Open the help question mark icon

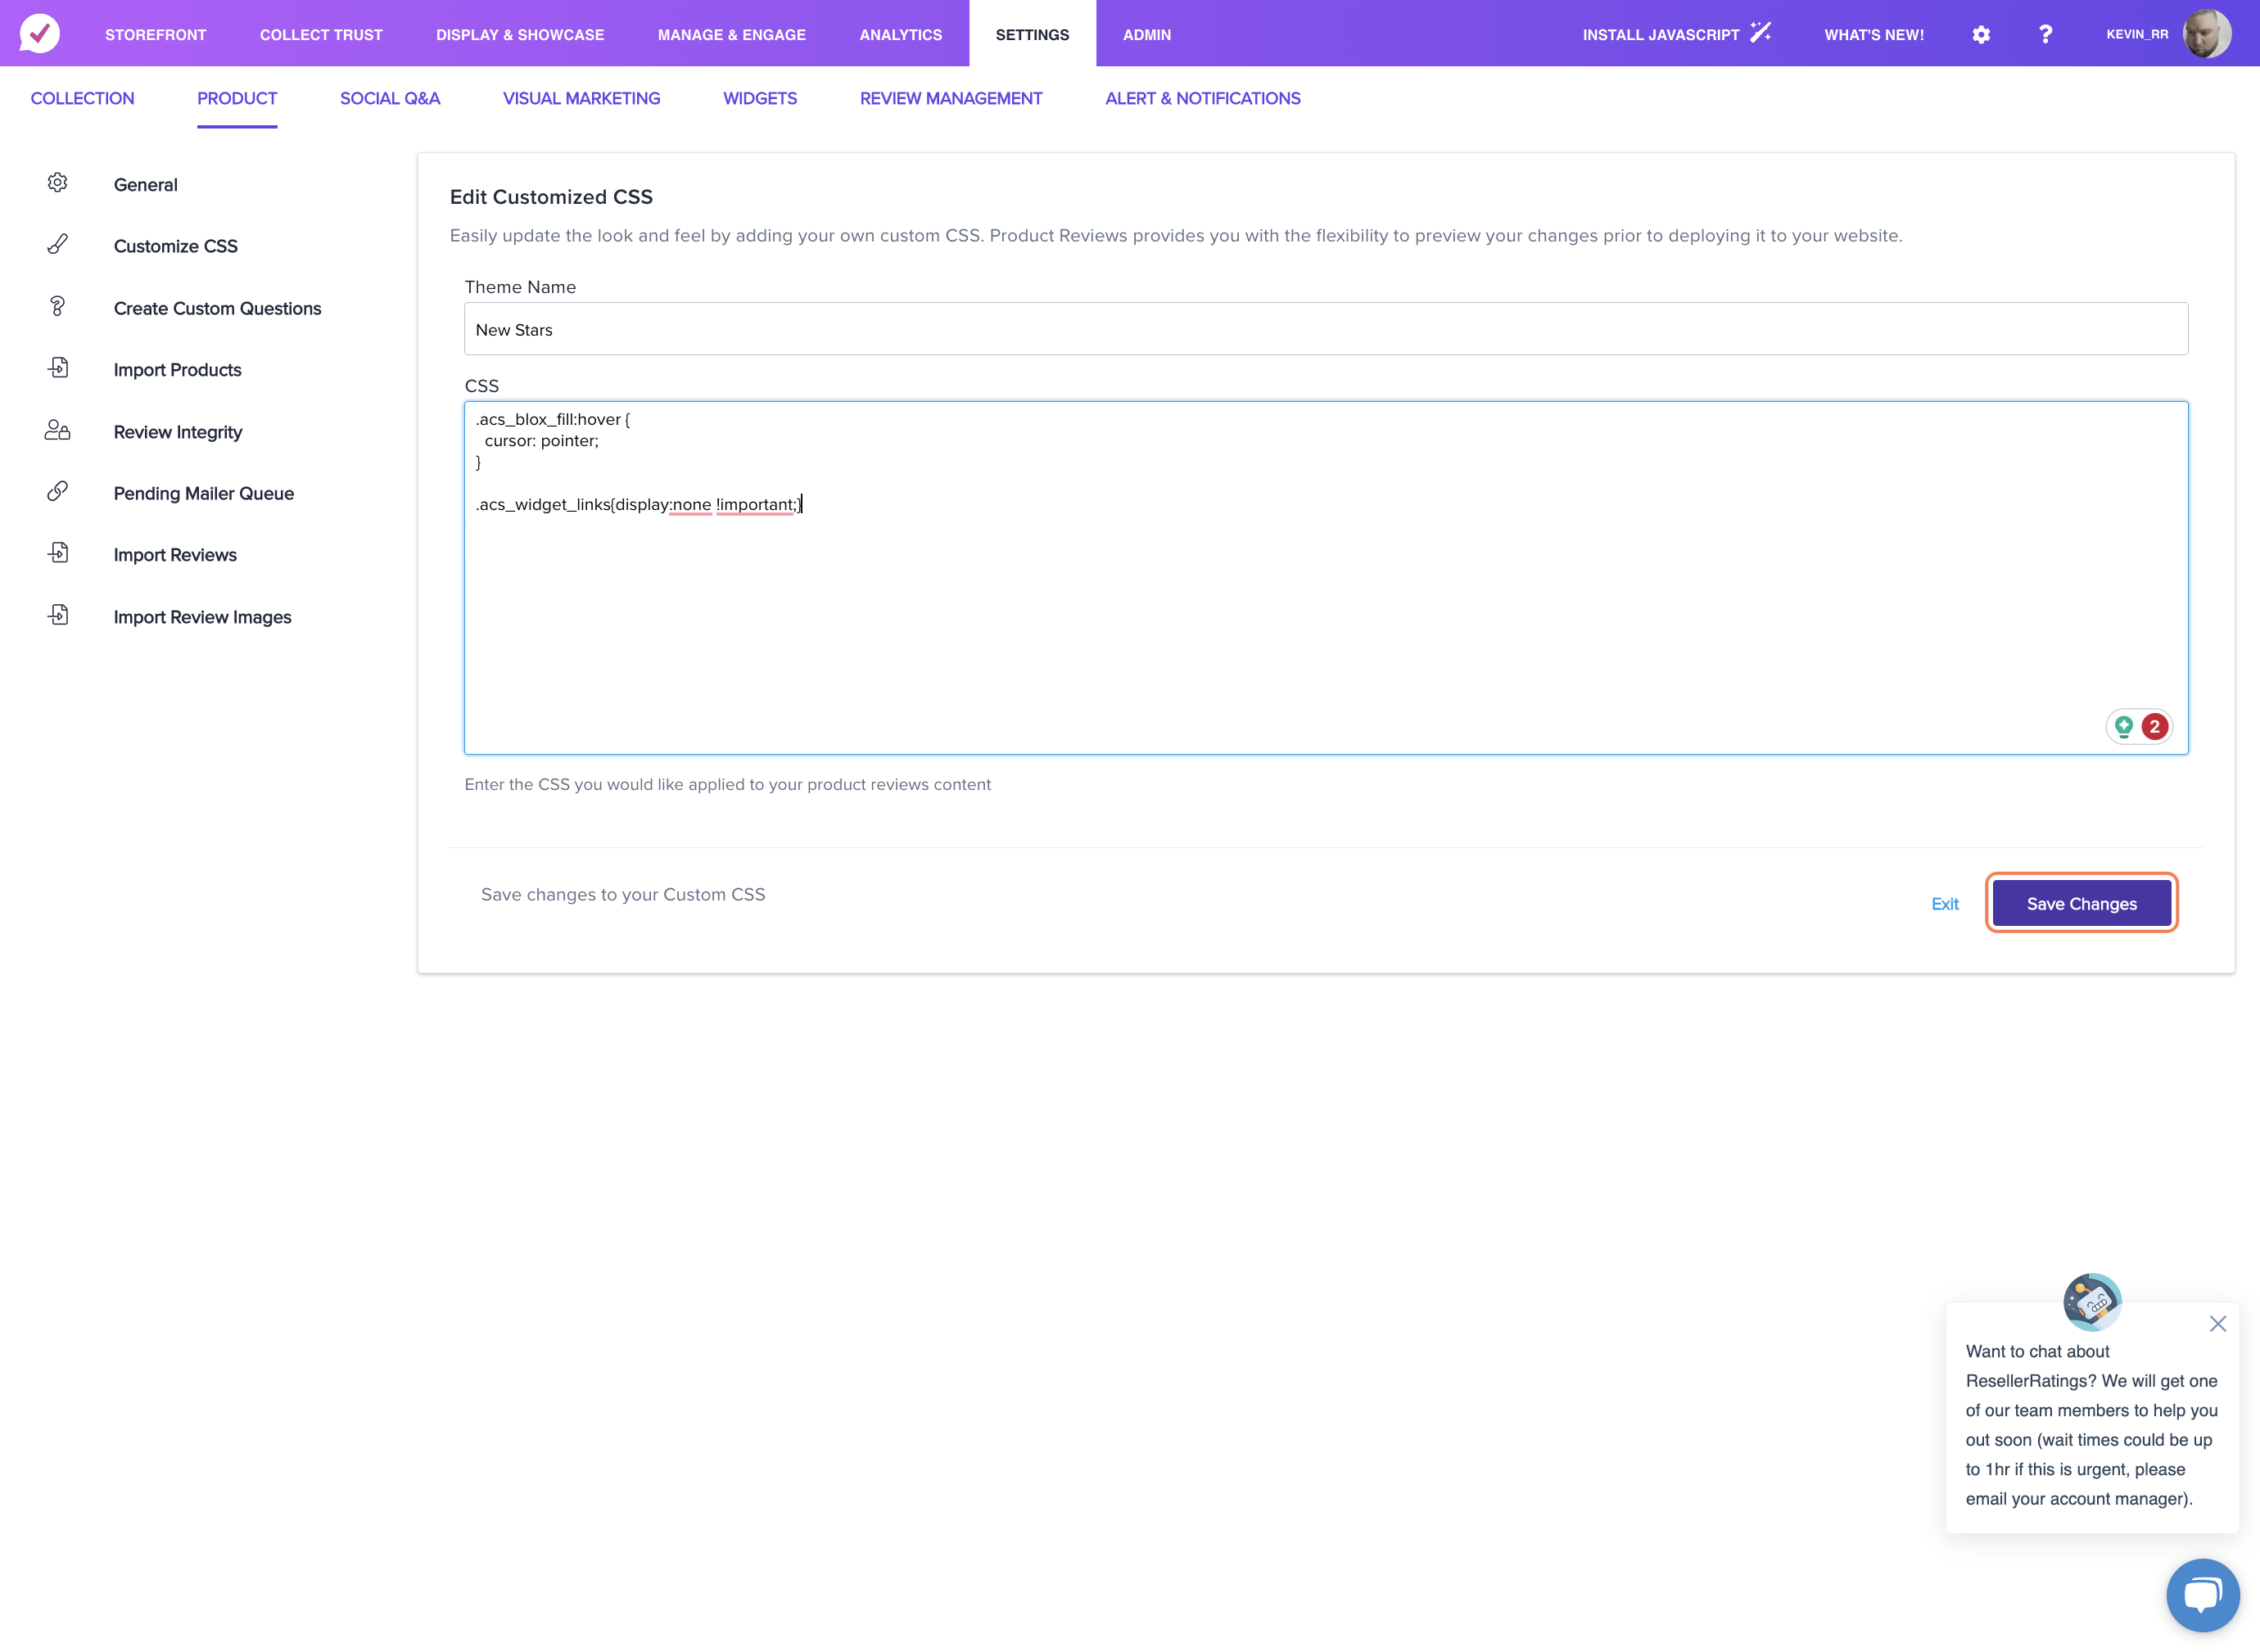coord(2045,34)
